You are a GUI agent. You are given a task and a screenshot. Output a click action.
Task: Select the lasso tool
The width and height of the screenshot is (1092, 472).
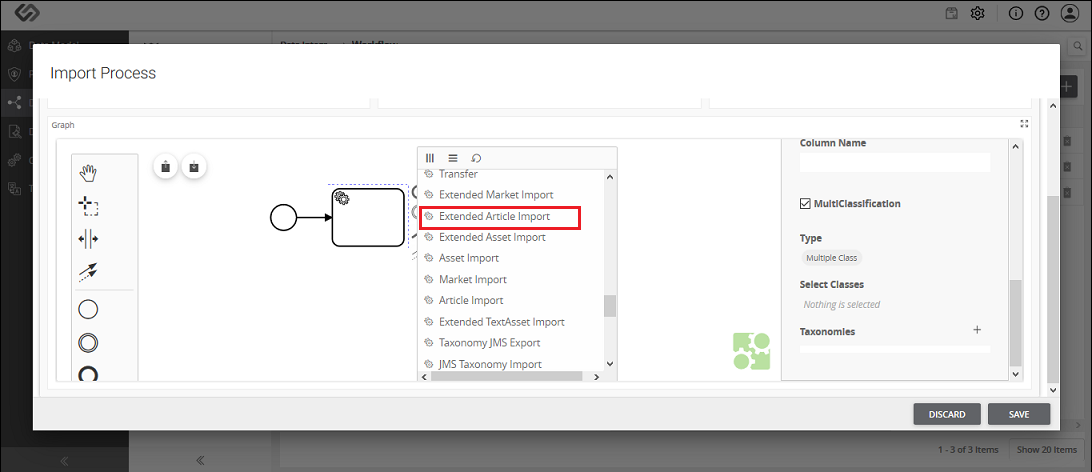click(x=88, y=206)
